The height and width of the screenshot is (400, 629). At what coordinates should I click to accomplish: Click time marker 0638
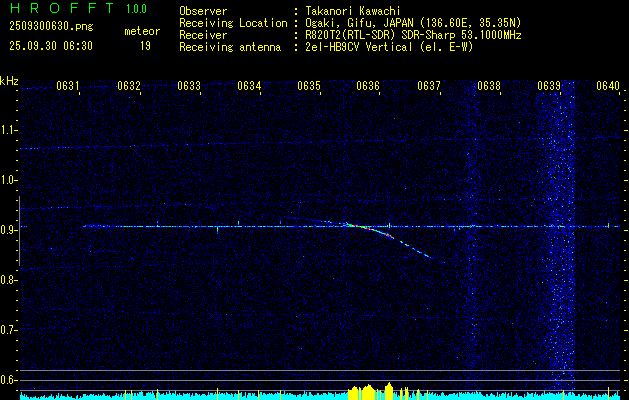489,86
